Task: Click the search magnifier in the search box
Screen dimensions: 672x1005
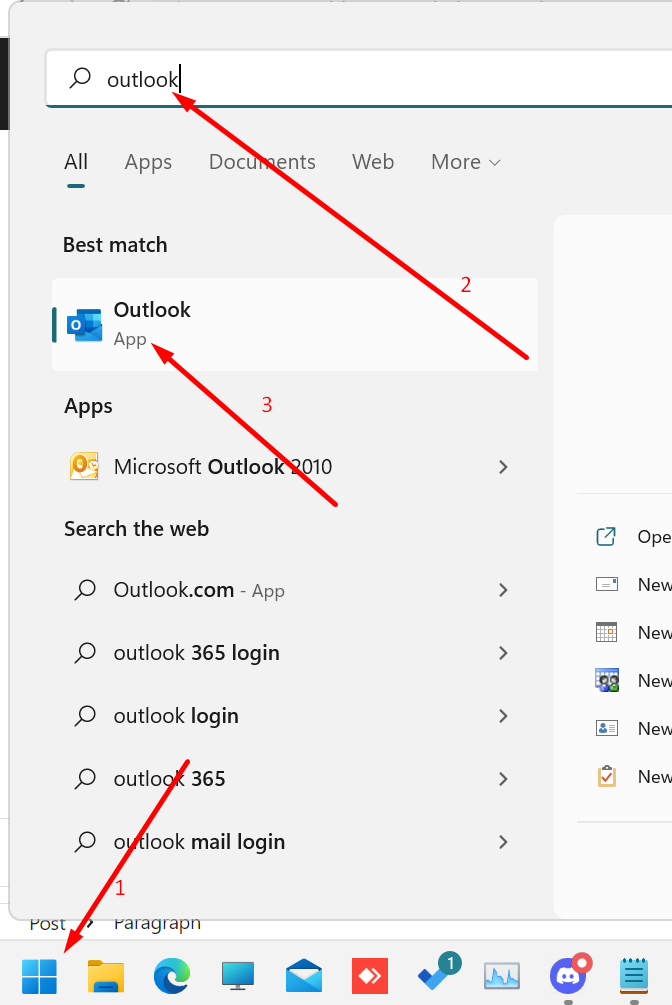Action: coord(80,78)
